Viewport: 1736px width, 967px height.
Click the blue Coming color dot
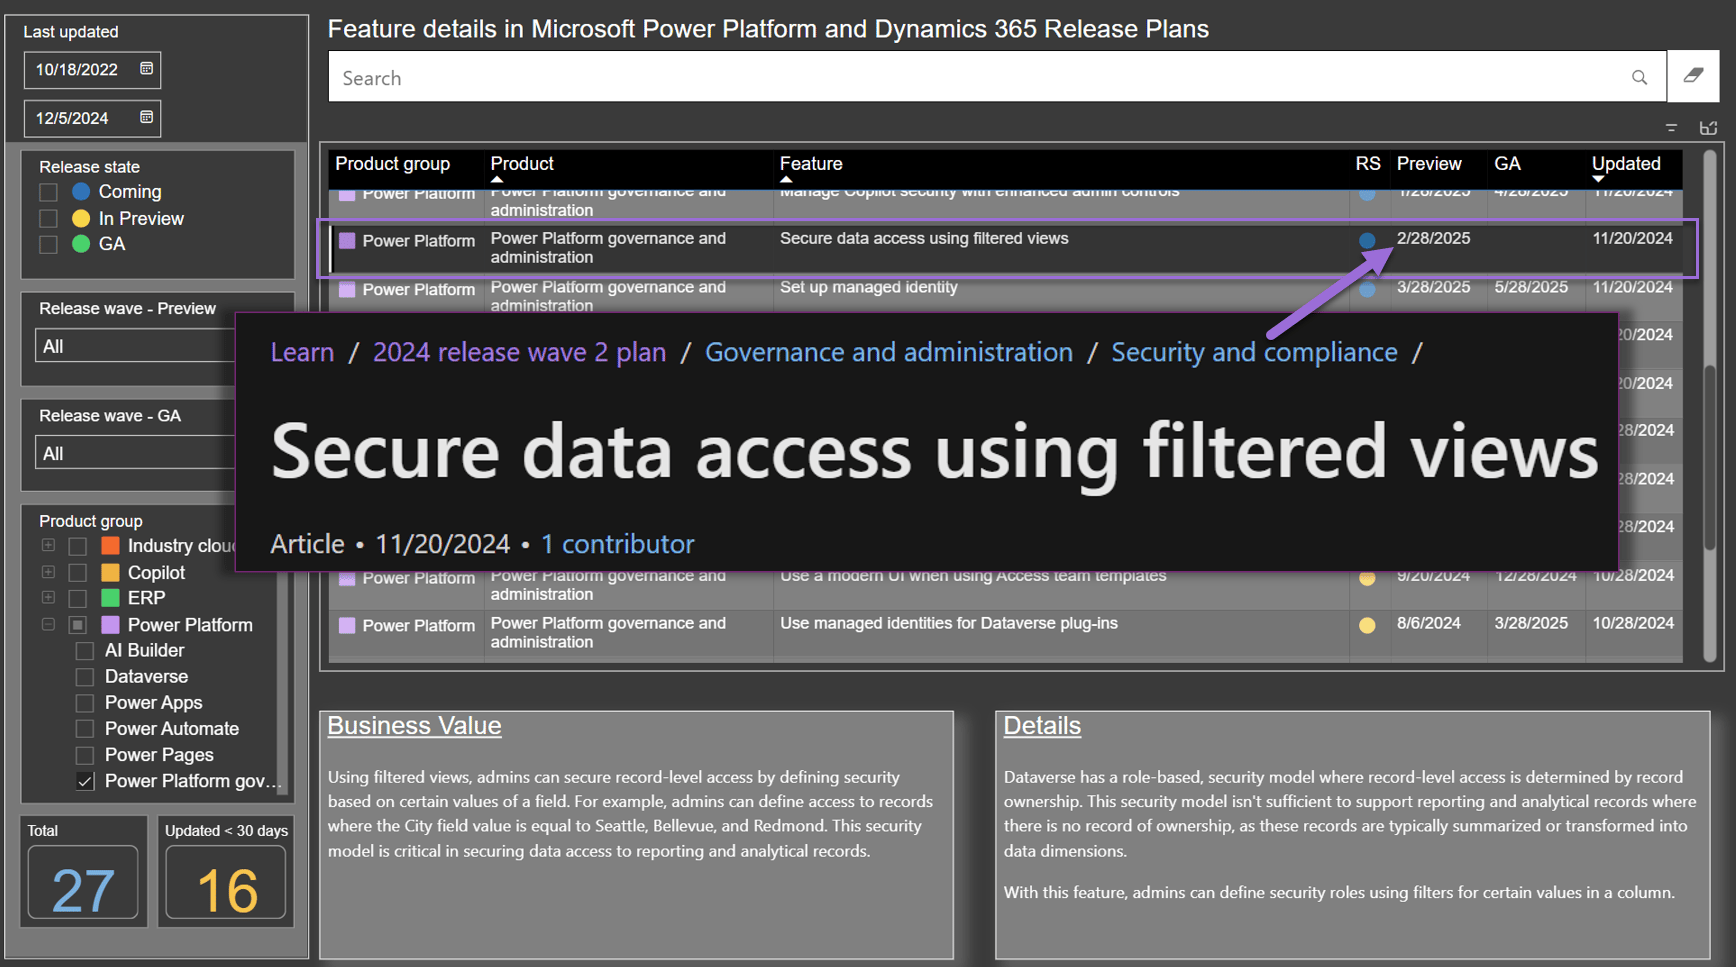pyautogui.click(x=81, y=192)
